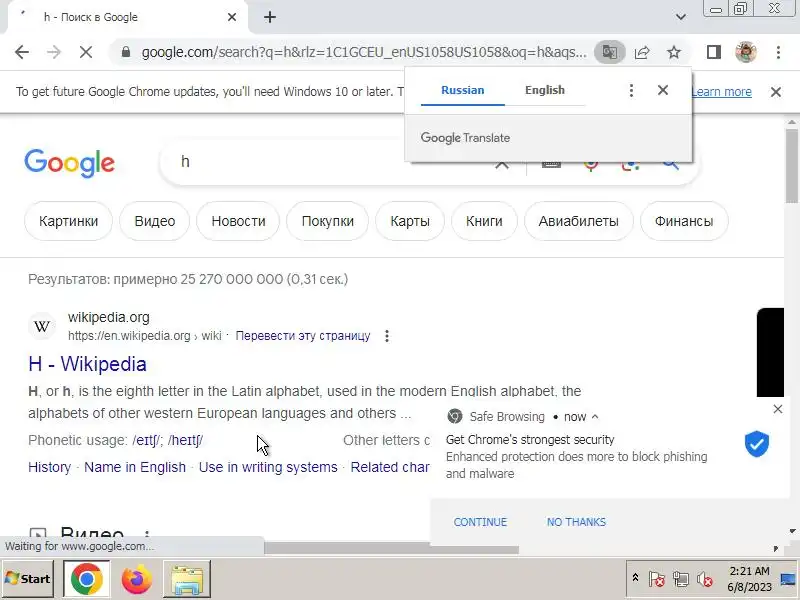800x600 pixels.
Task: Open the Google Translate icon in address bar
Action: [x=610, y=52]
